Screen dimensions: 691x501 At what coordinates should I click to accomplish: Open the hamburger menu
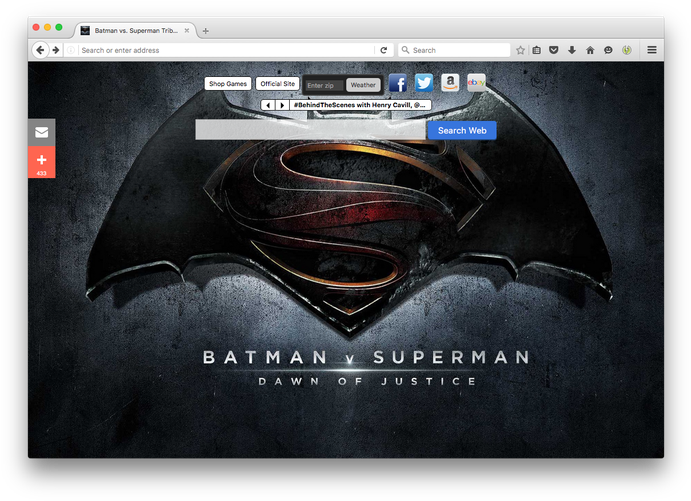[x=652, y=50]
